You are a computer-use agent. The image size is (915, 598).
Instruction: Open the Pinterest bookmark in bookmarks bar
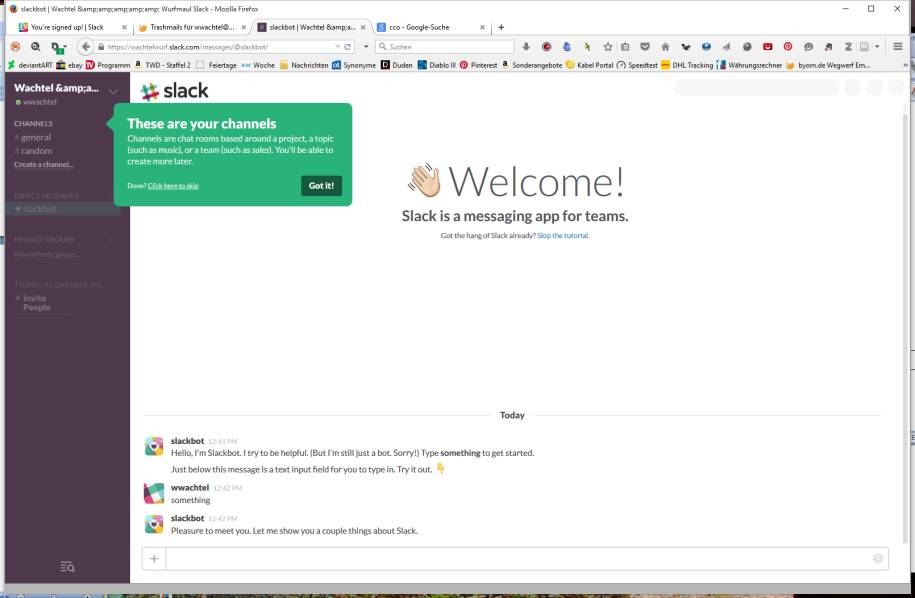[x=479, y=65]
